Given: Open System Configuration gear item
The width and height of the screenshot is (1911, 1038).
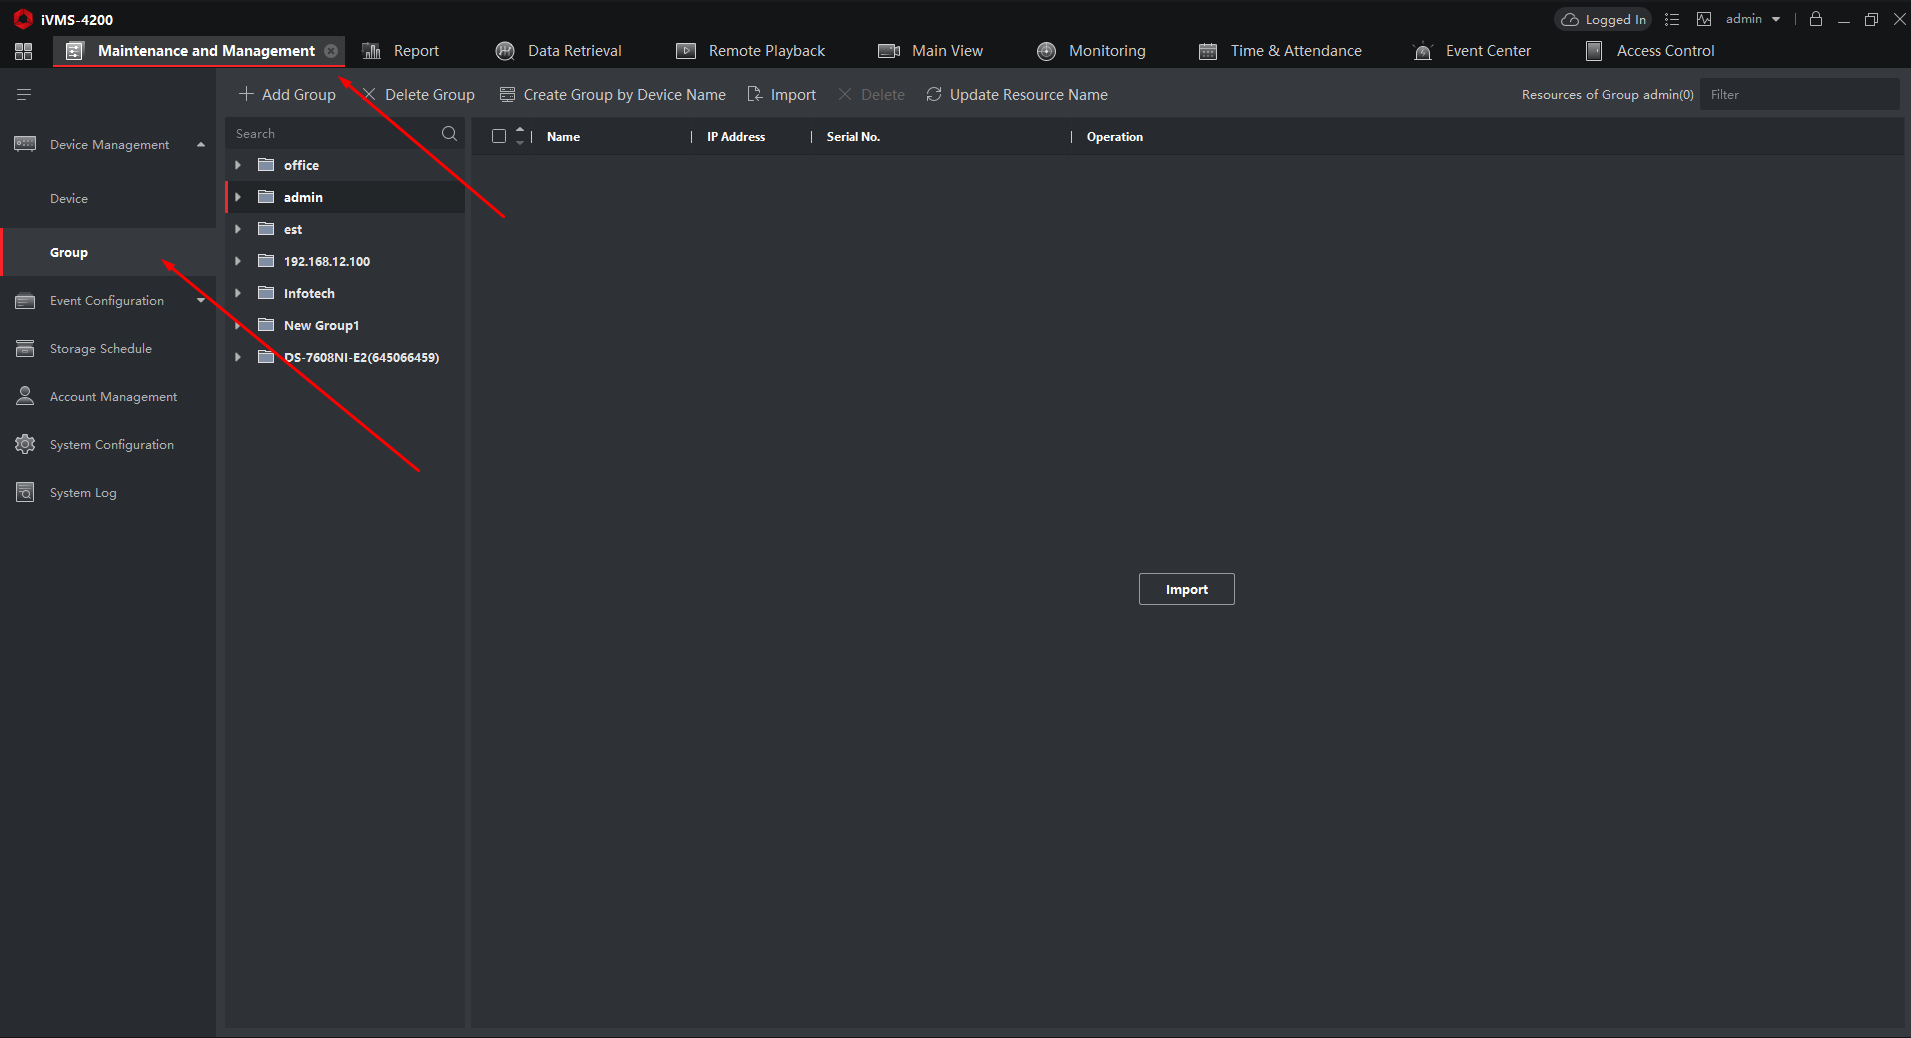Looking at the screenshot, I should (x=111, y=445).
